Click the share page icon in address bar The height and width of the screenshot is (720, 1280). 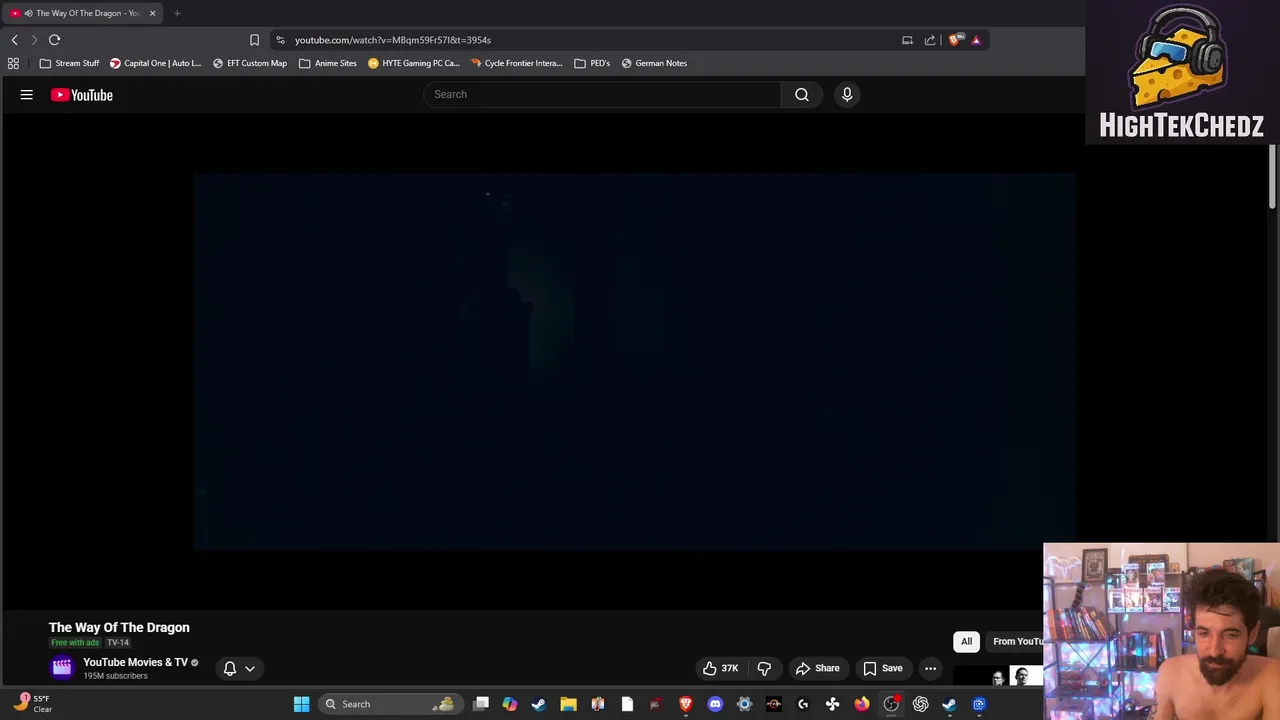[x=930, y=40]
